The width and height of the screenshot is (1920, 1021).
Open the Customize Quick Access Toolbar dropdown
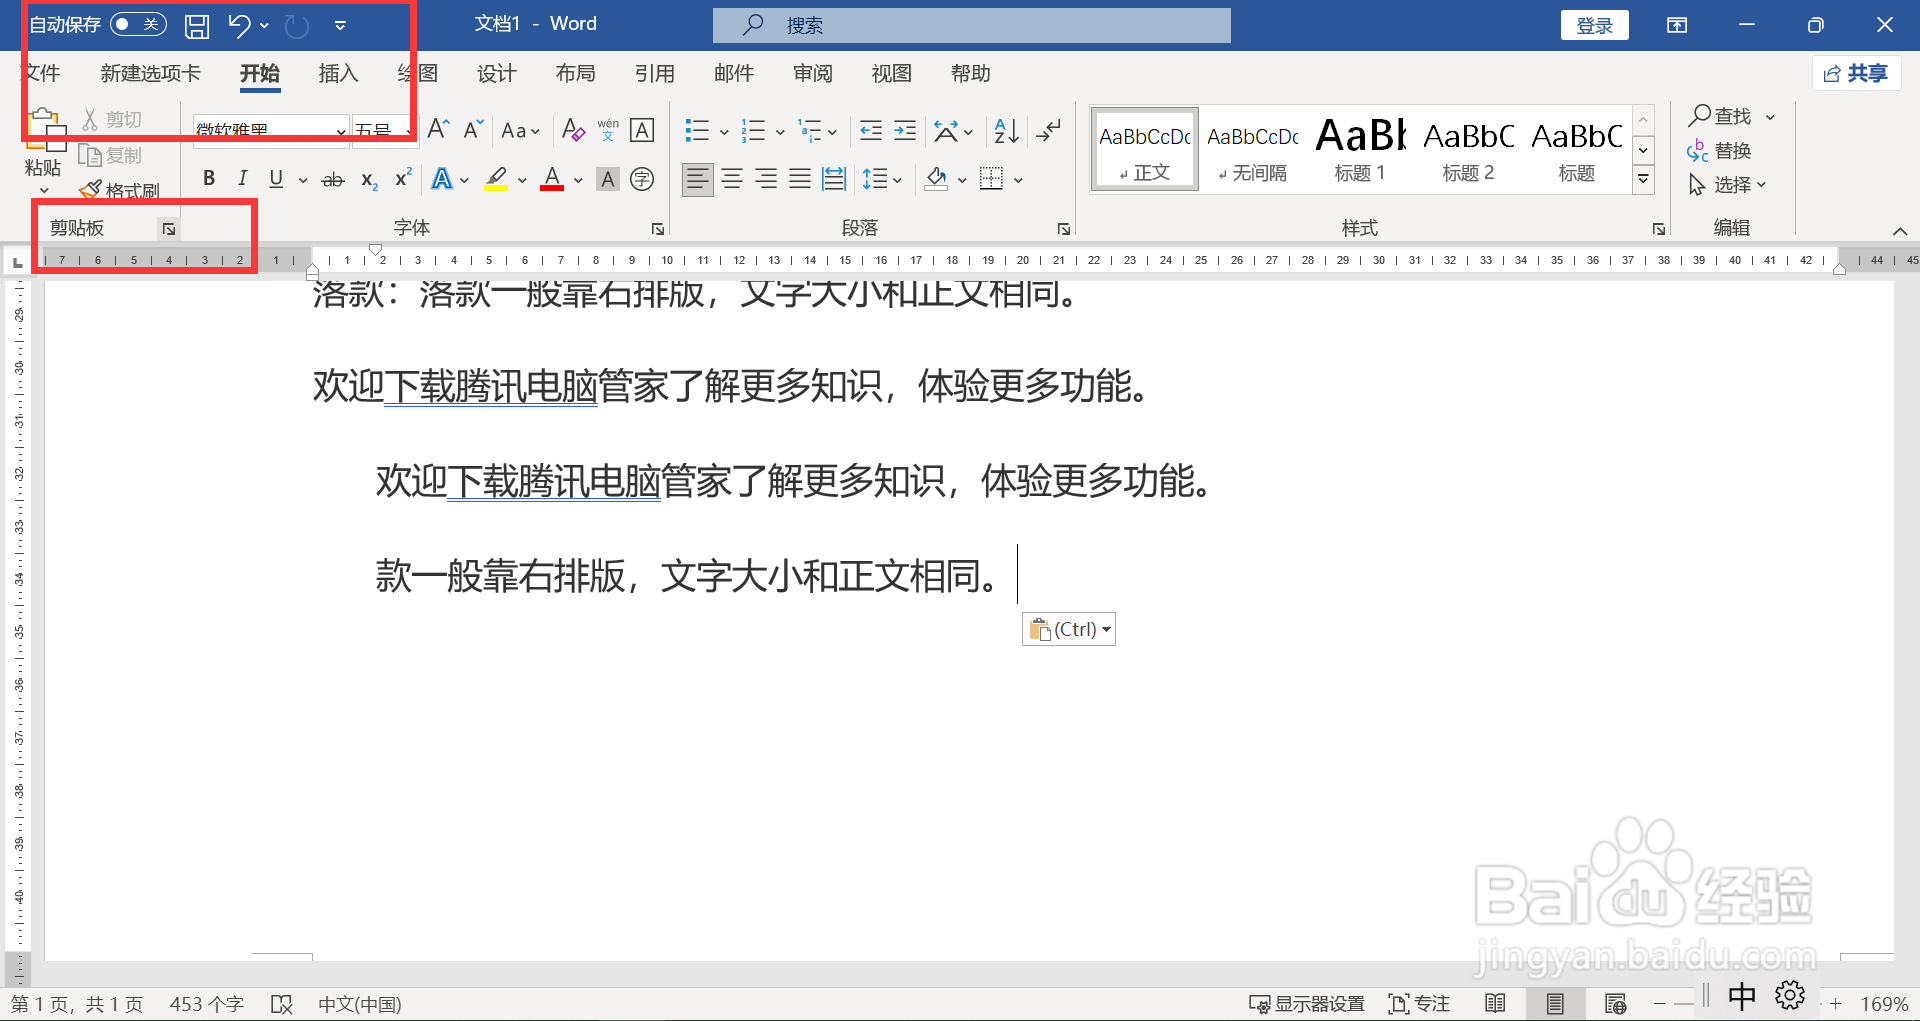[x=340, y=25]
